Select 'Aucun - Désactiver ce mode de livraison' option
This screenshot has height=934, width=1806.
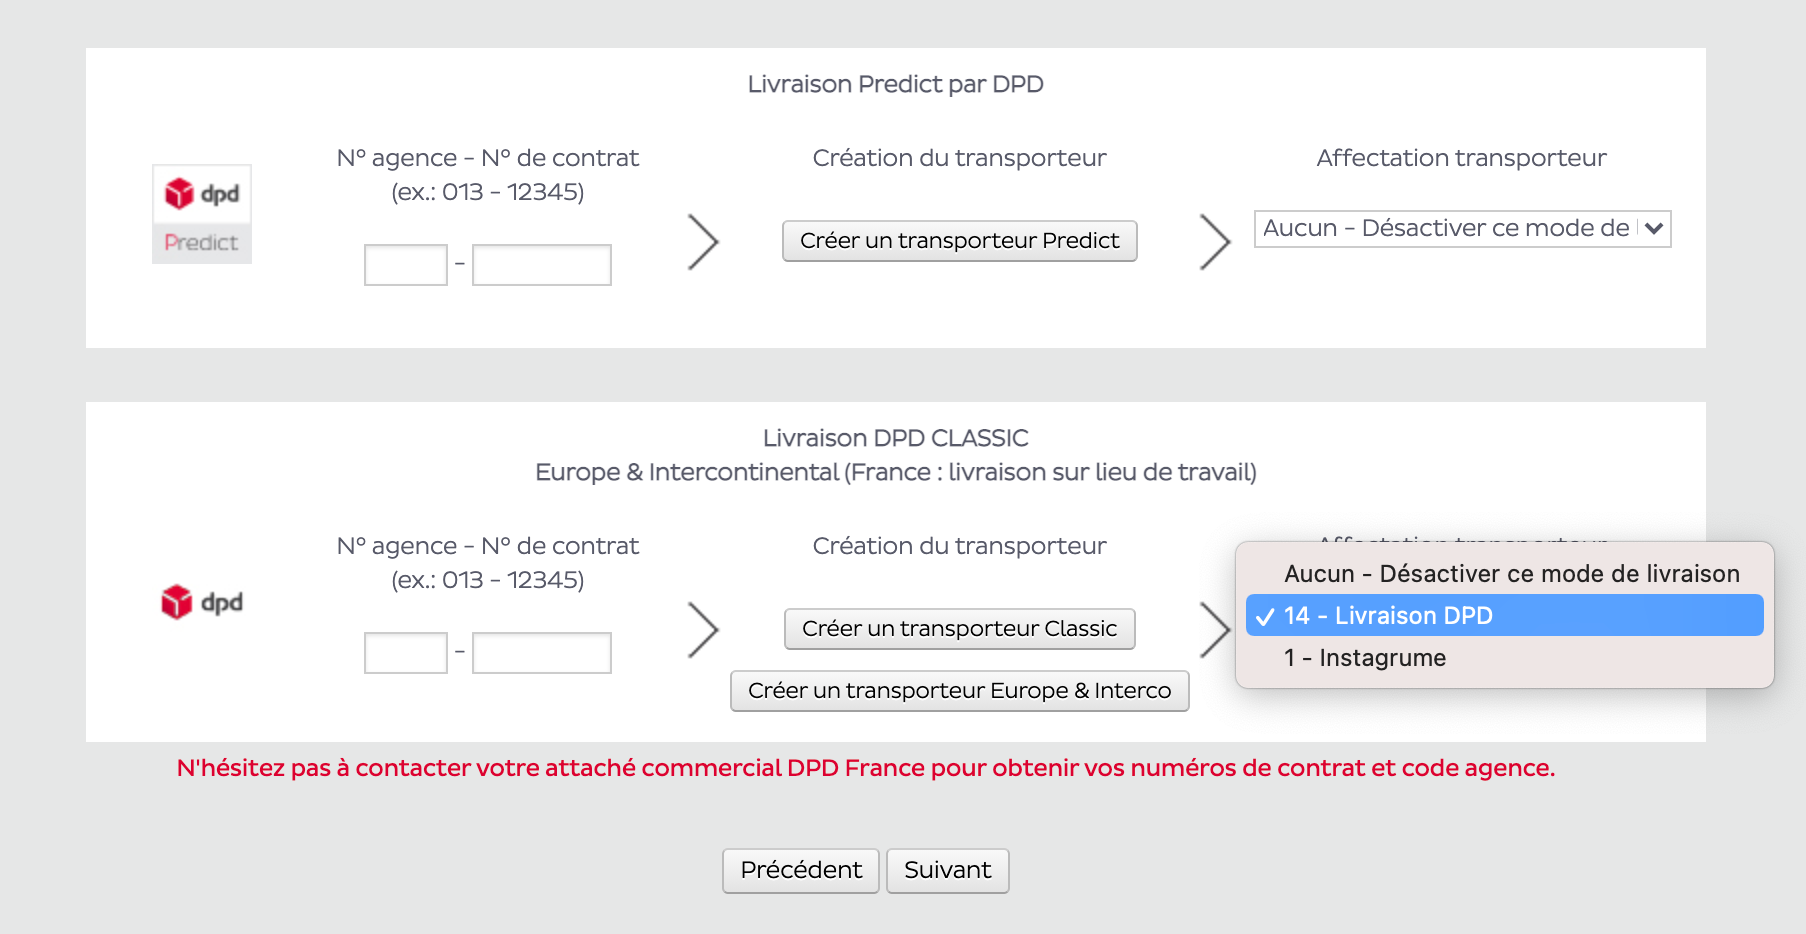[1510, 574]
